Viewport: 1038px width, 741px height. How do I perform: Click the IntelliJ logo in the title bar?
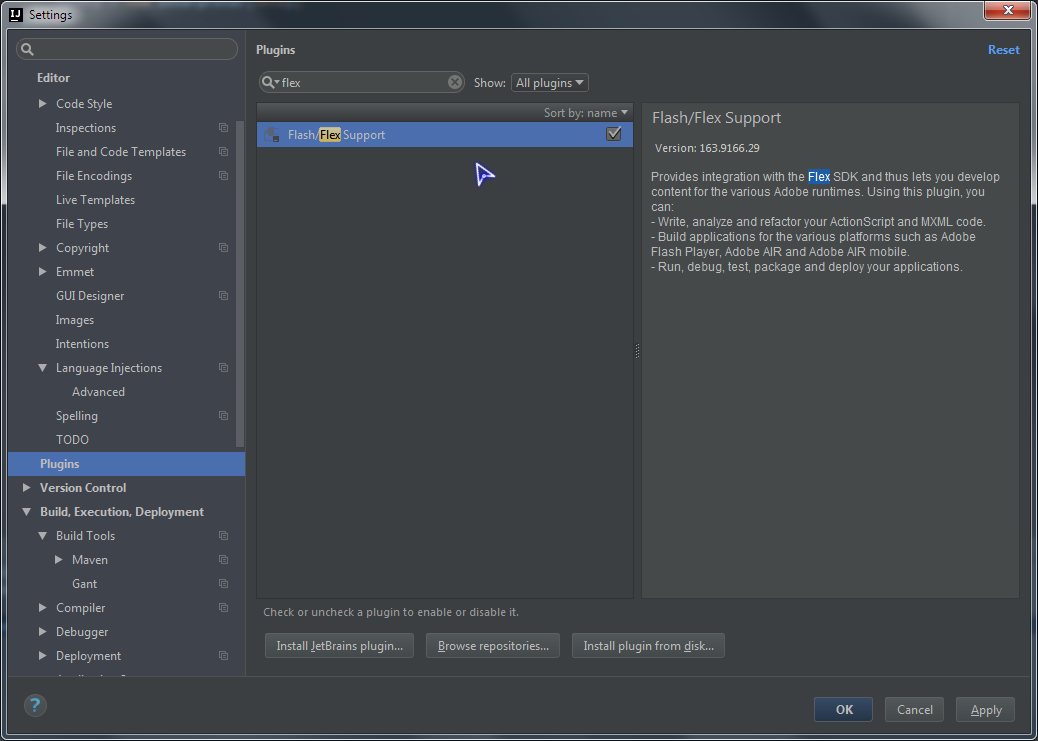click(16, 14)
